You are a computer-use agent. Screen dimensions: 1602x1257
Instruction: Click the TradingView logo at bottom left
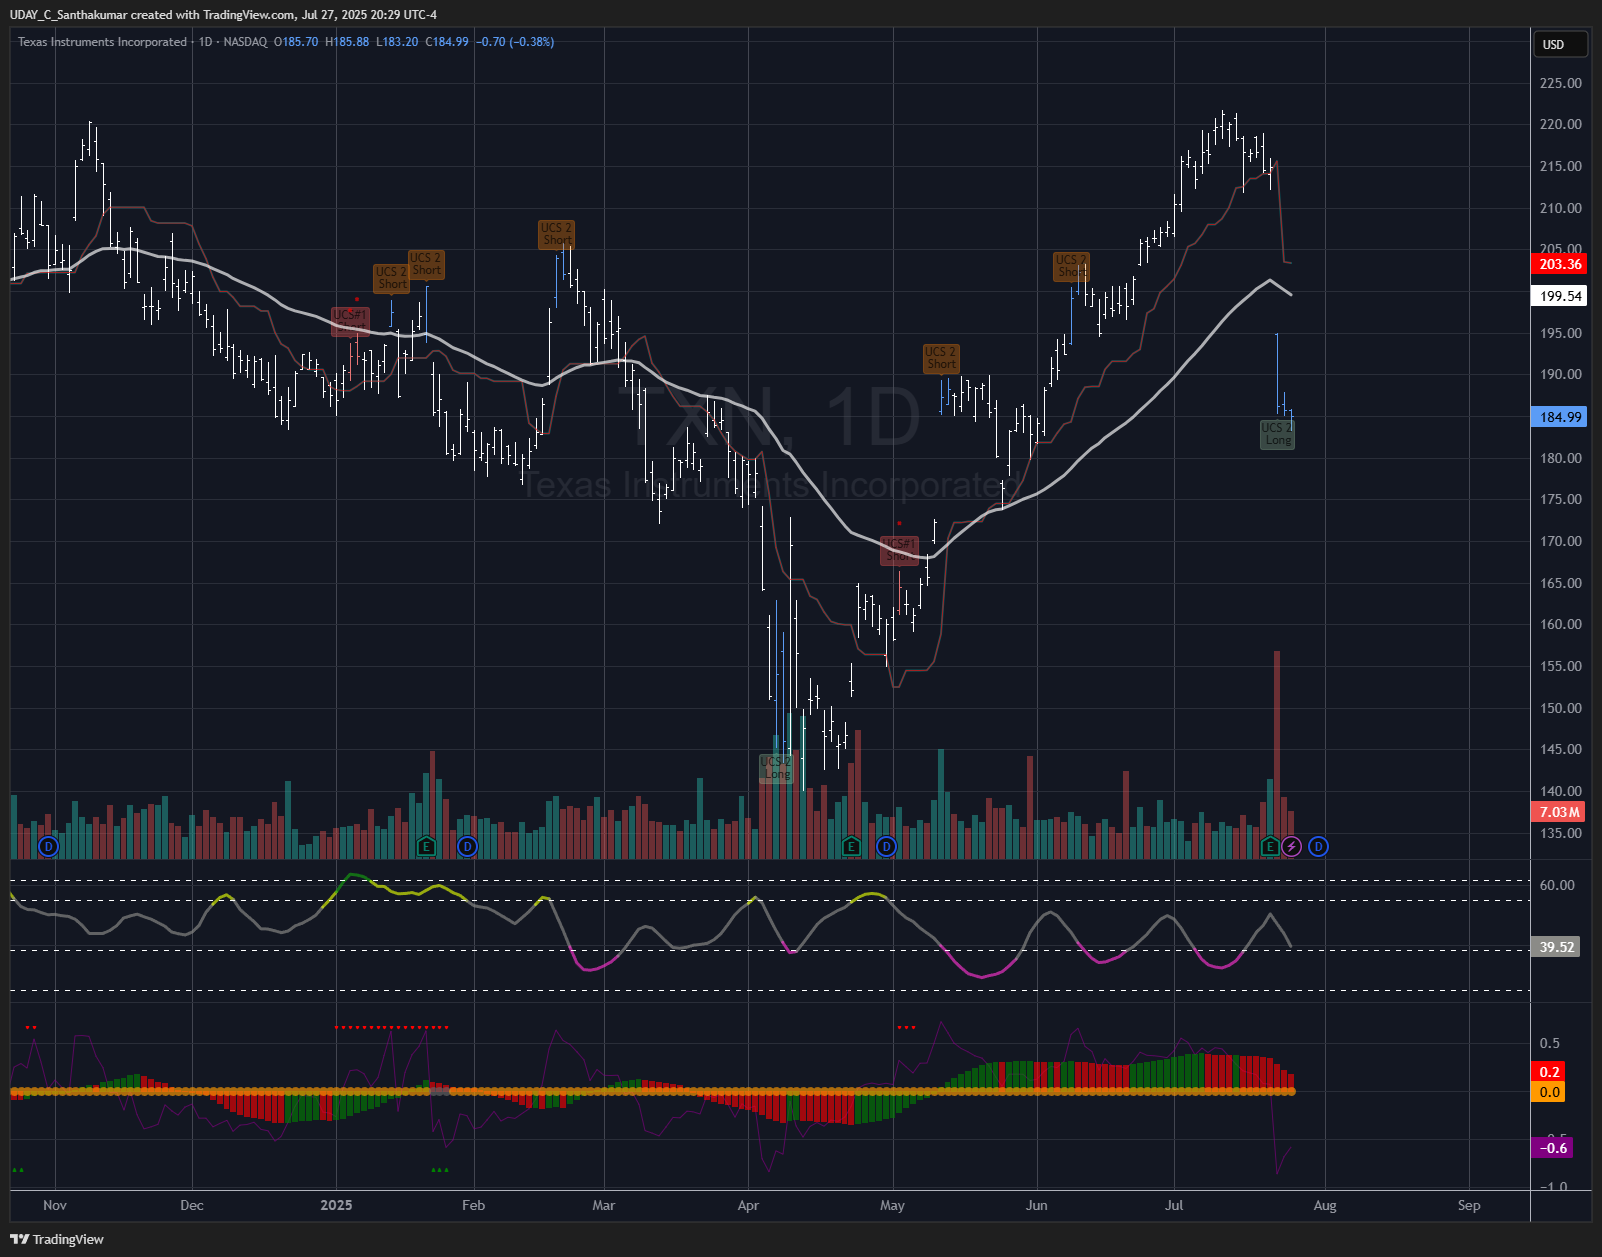[57, 1239]
